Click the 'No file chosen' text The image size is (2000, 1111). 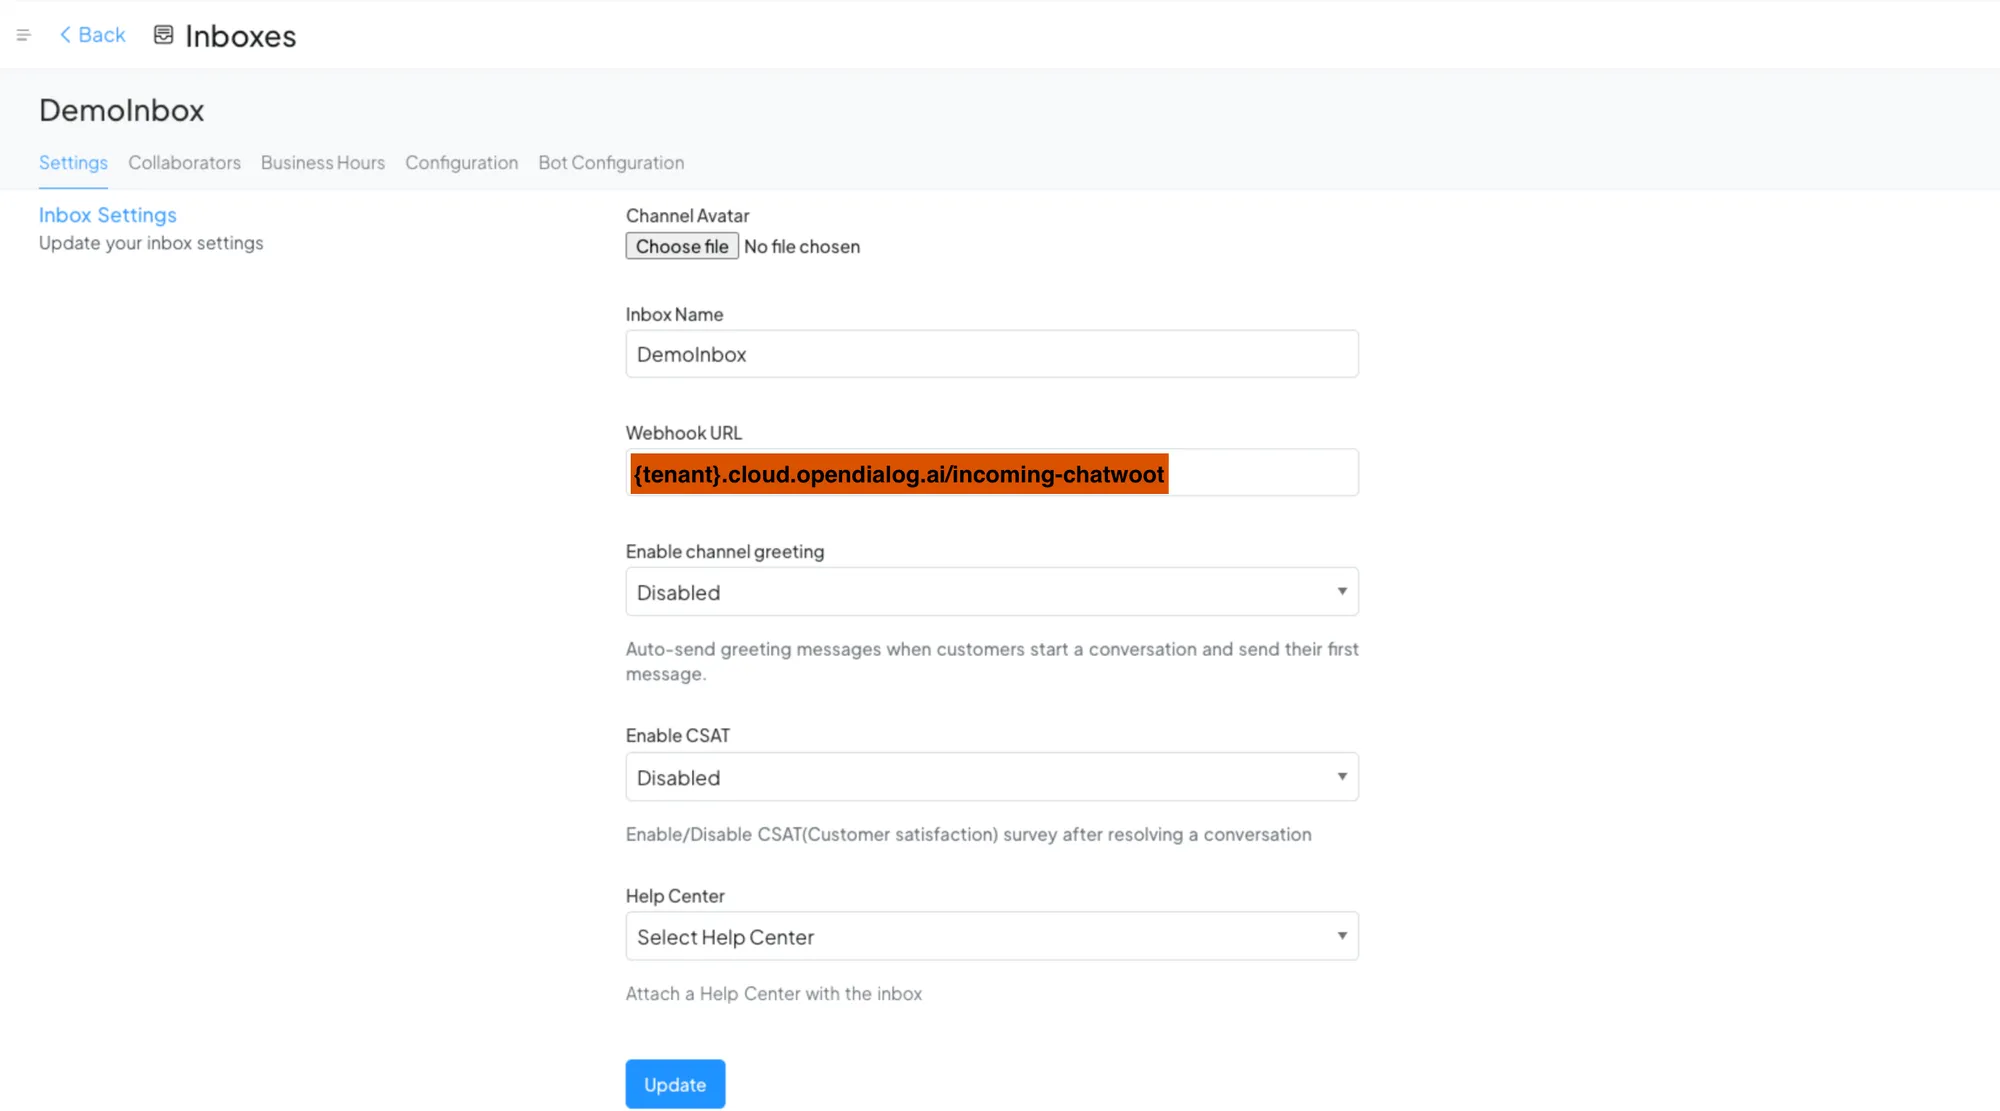click(802, 247)
